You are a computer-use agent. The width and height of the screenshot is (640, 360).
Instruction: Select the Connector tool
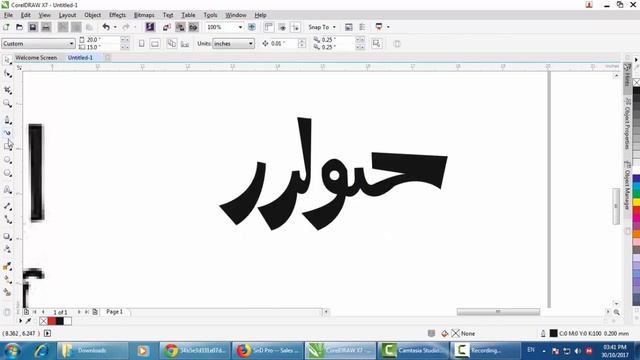pos(7,220)
